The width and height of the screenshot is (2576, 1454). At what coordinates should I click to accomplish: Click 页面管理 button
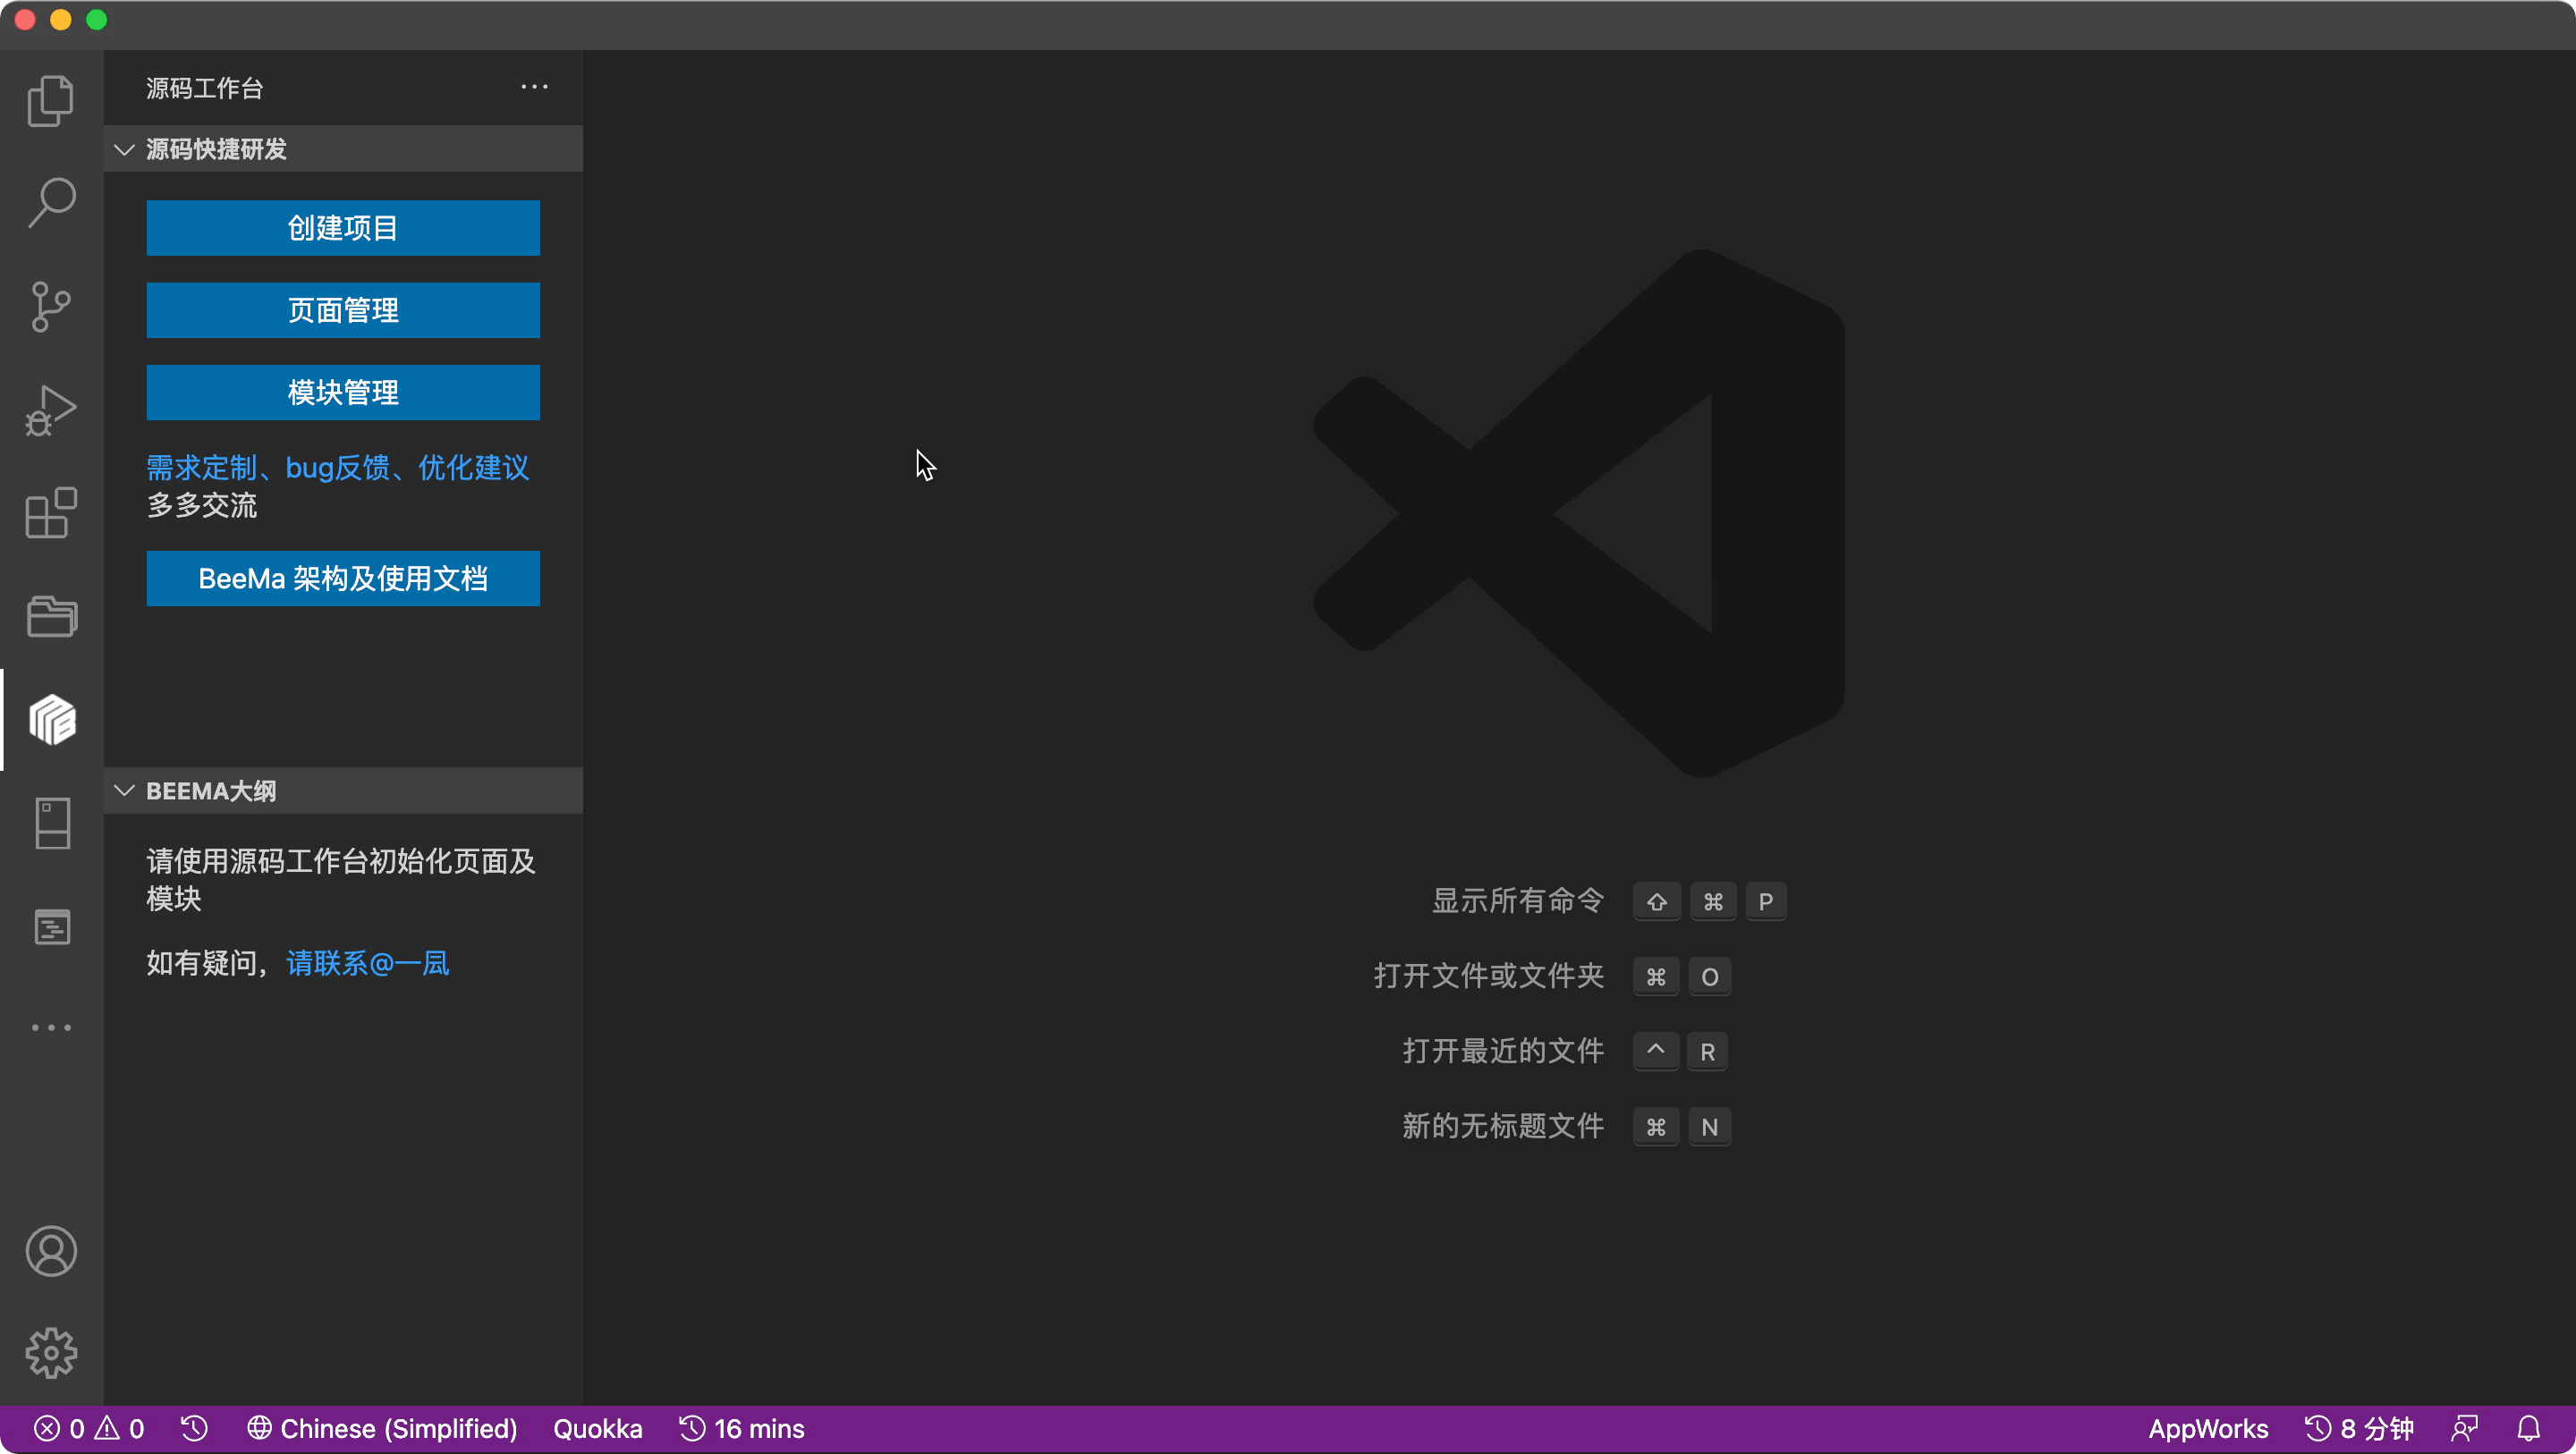pos(343,311)
